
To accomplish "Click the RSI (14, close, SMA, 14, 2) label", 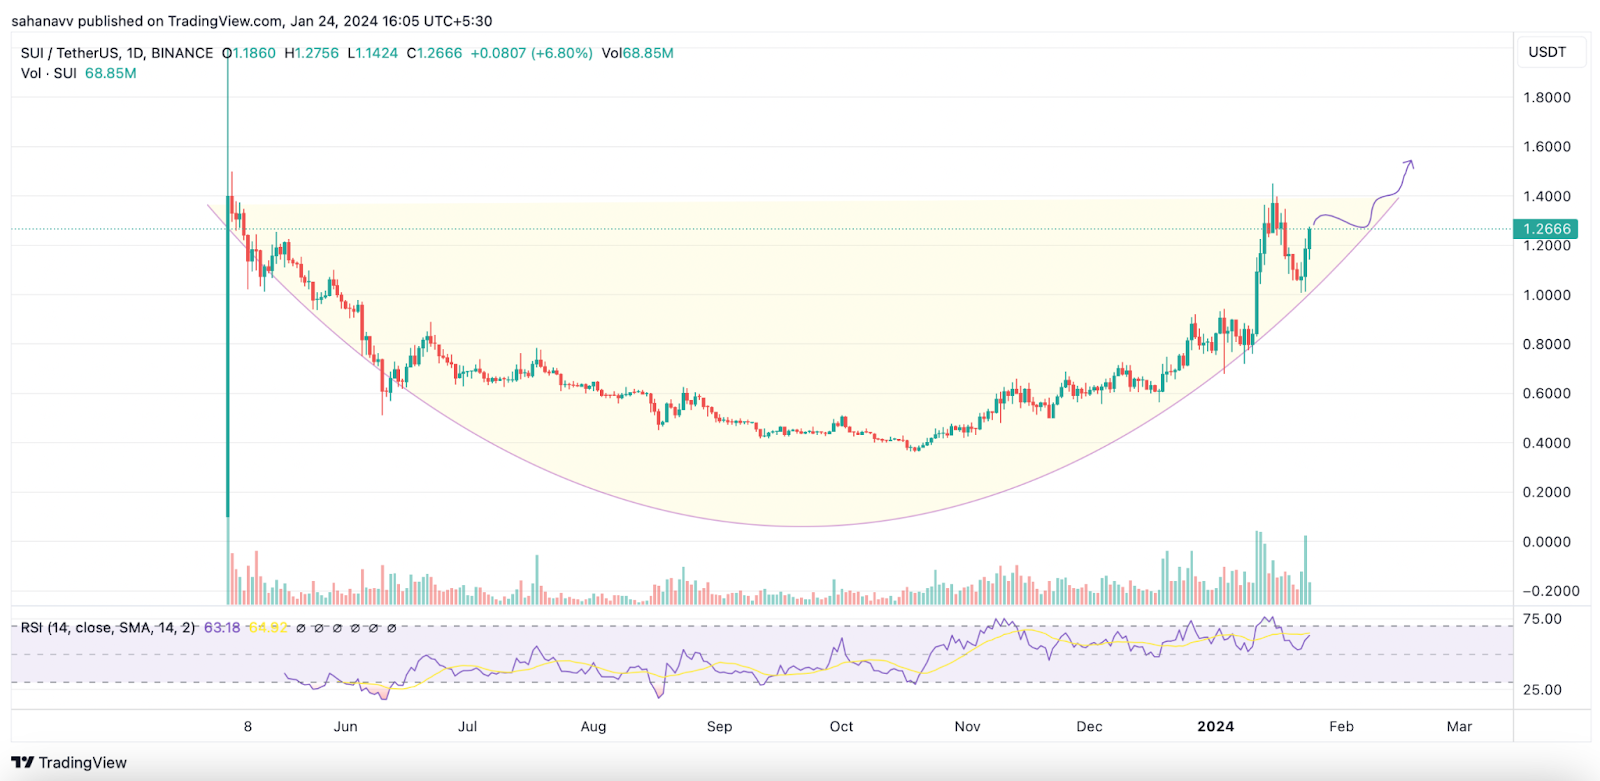I will pyautogui.click(x=108, y=628).
